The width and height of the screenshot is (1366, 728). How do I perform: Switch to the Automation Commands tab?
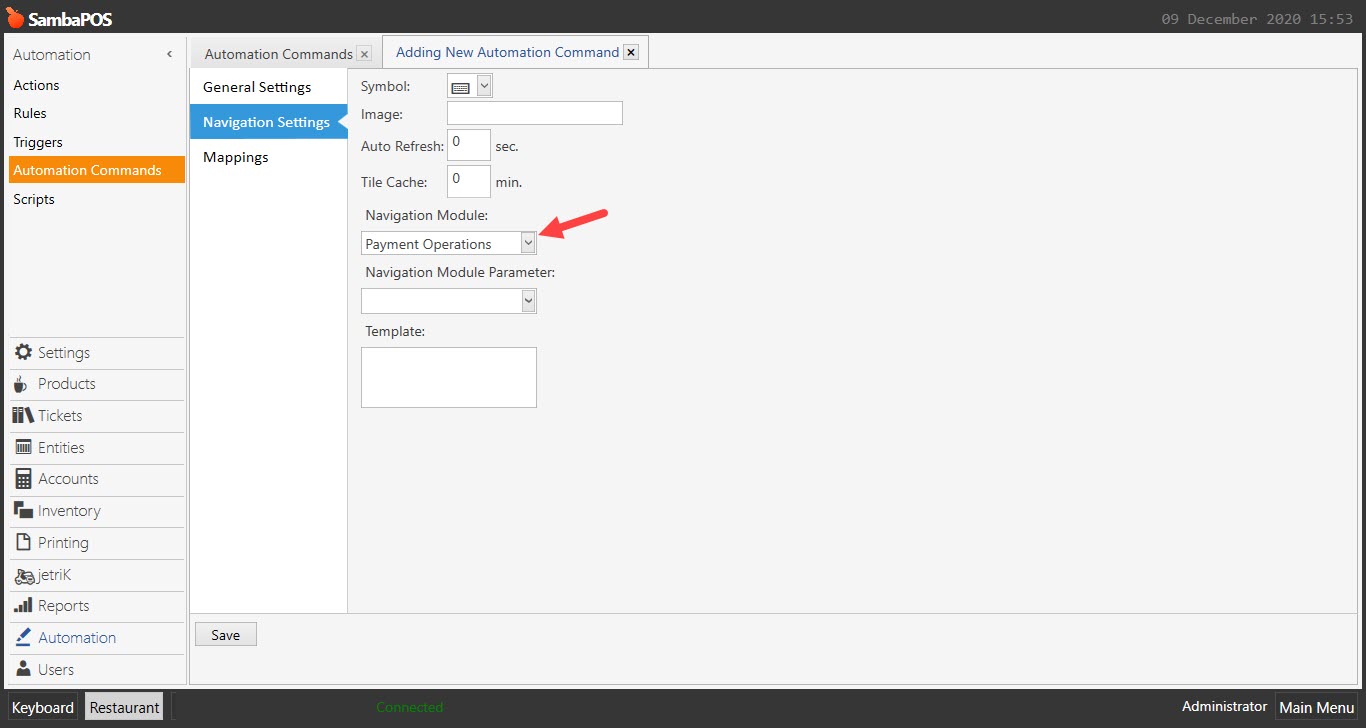pyautogui.click(x=277, y=53)
